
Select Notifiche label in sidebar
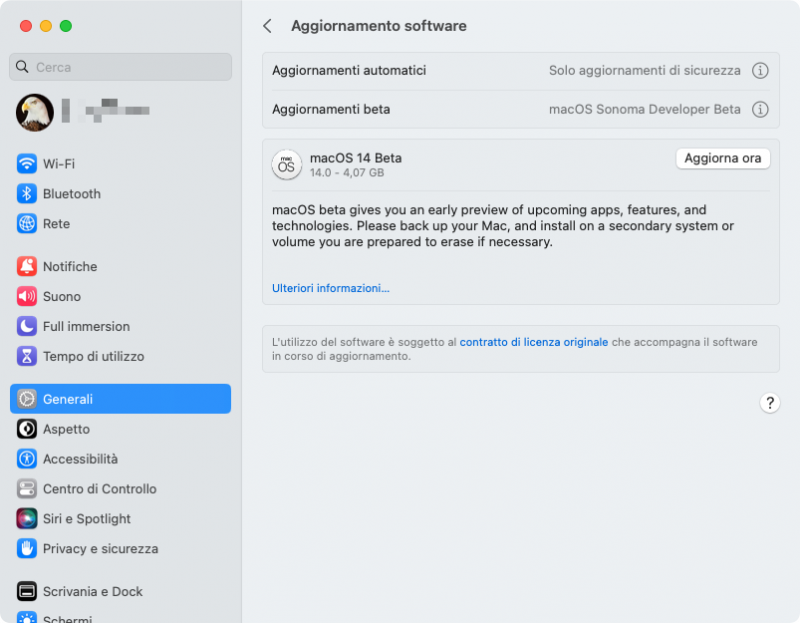[x=70, y=266]
